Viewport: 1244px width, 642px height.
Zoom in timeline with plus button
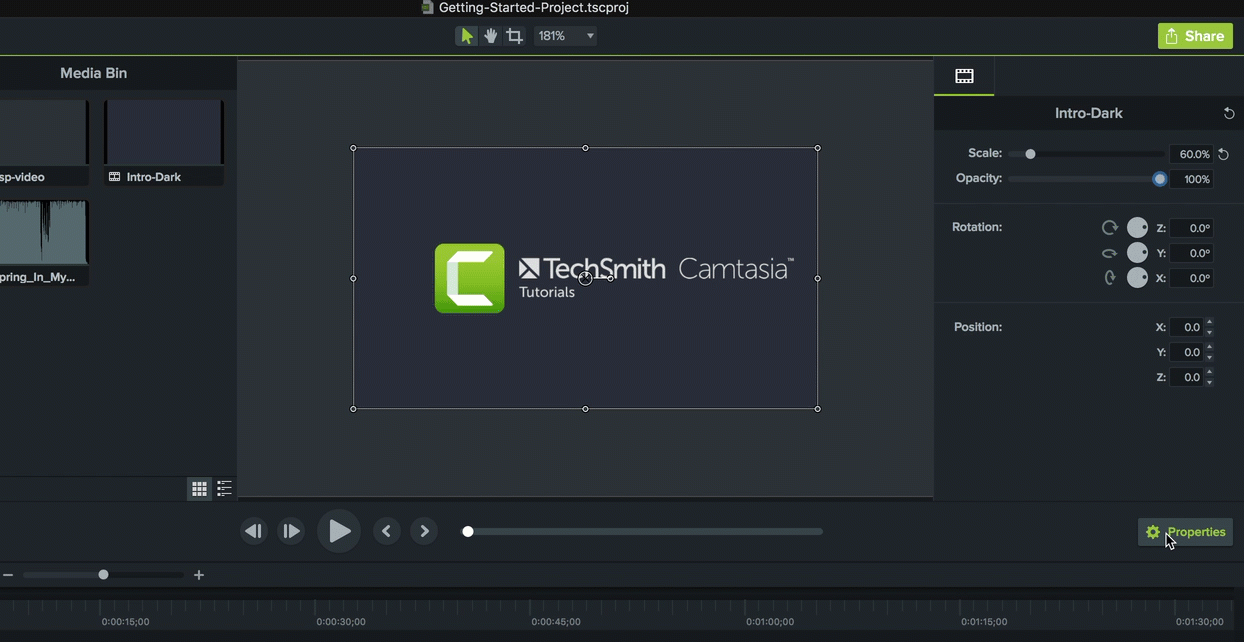pos(199,575)
